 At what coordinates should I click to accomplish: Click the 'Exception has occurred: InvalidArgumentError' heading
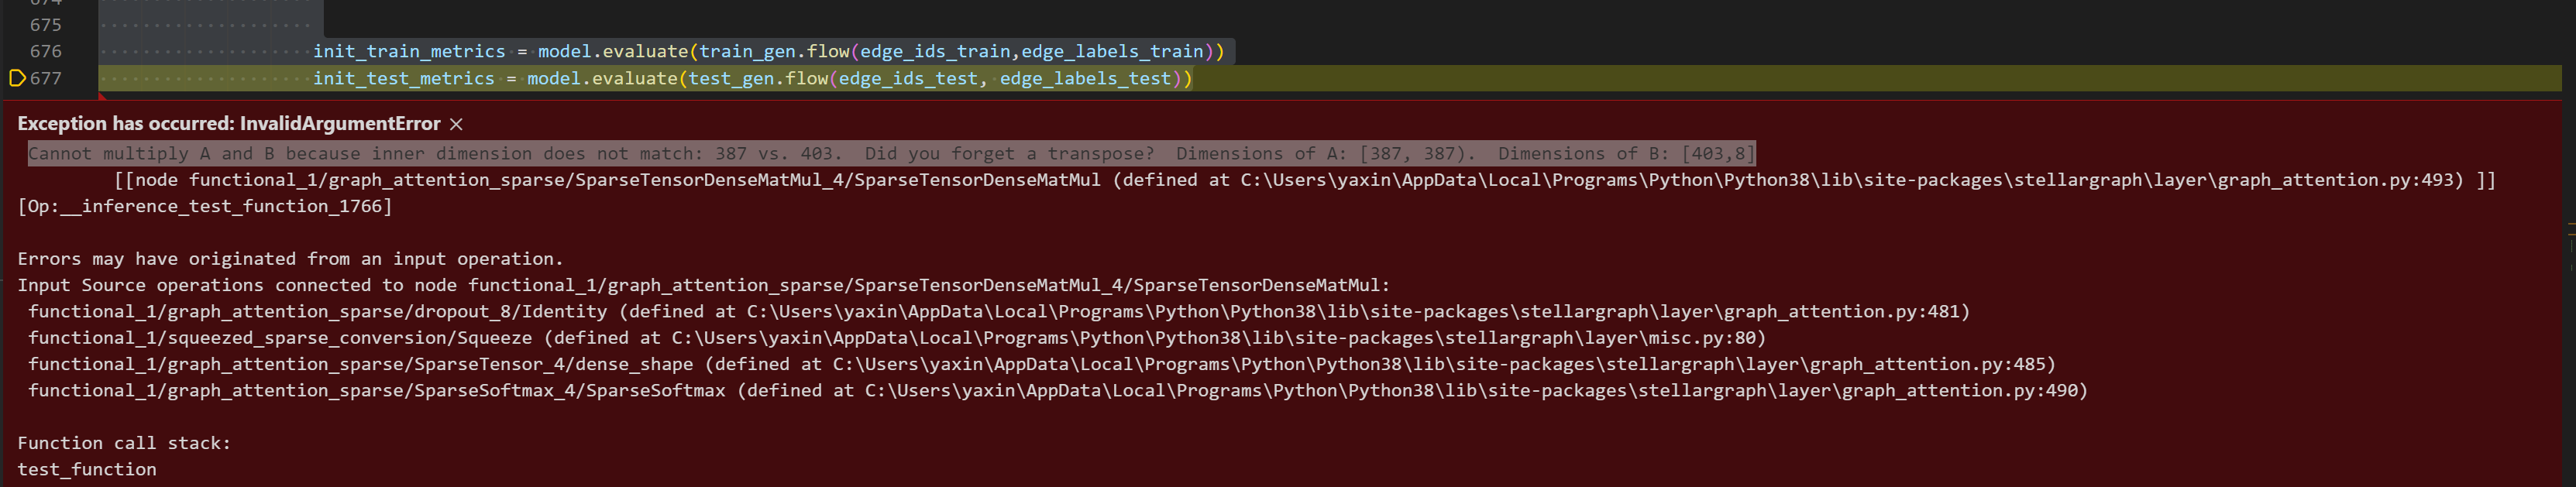click(229, 123)
